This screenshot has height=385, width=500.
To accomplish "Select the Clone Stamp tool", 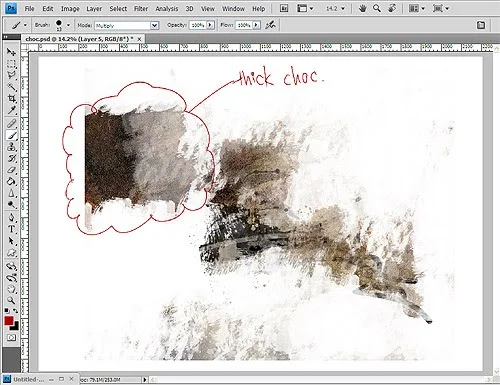I will 11,147.
